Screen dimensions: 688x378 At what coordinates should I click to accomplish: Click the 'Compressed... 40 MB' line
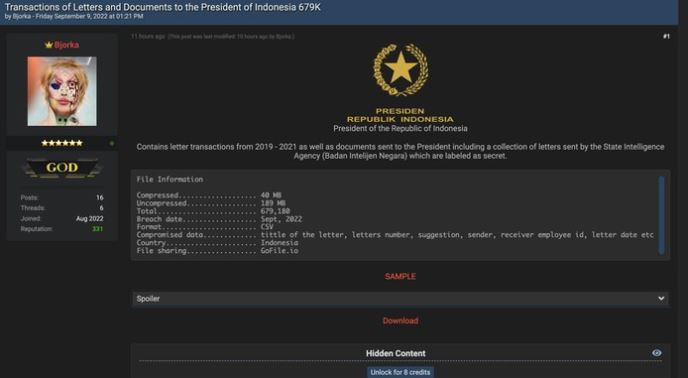pos(209,195)
